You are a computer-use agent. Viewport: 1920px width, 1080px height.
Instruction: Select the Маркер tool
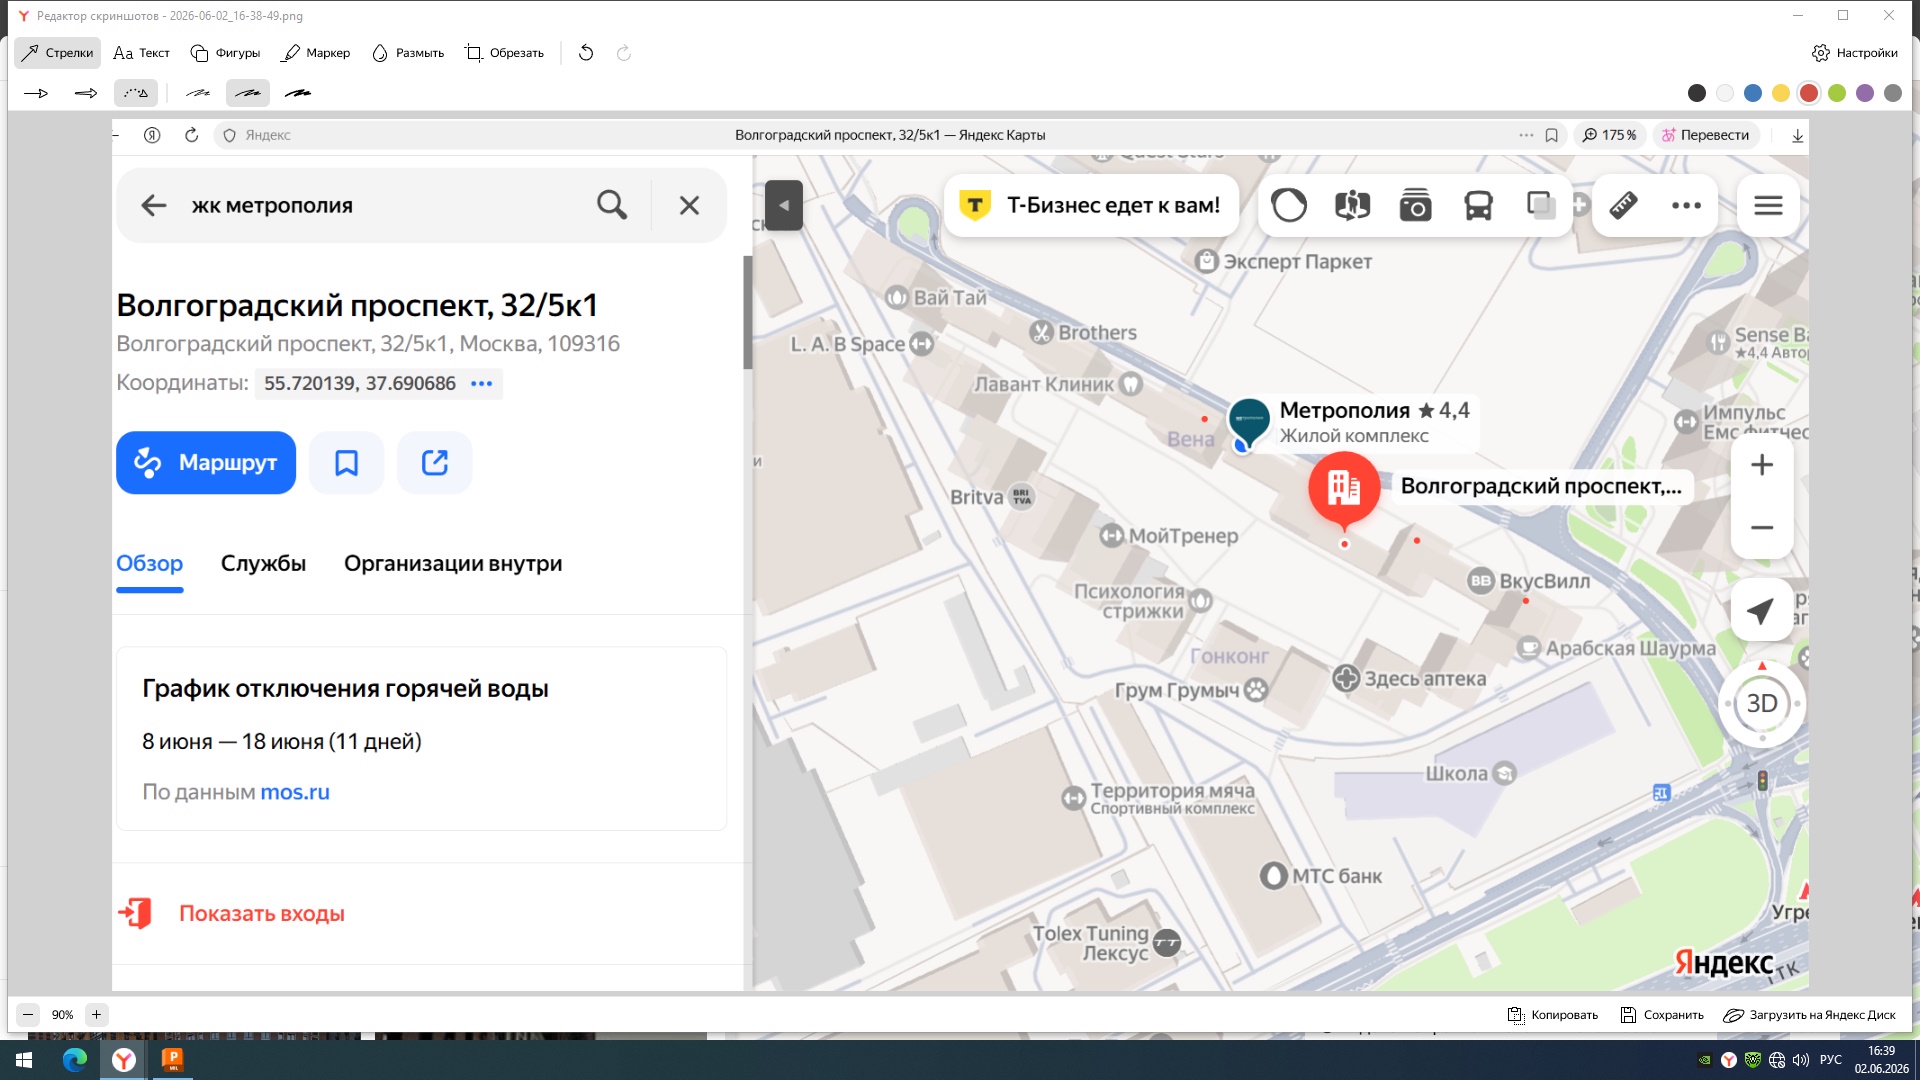tap(316, 53)
